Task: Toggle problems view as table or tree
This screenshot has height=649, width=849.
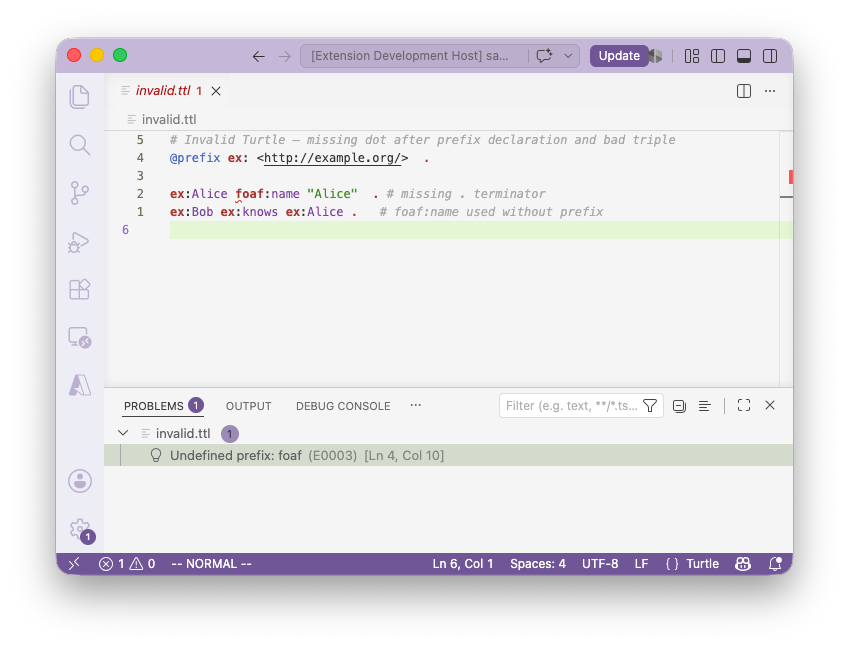Action: (704, 406)
